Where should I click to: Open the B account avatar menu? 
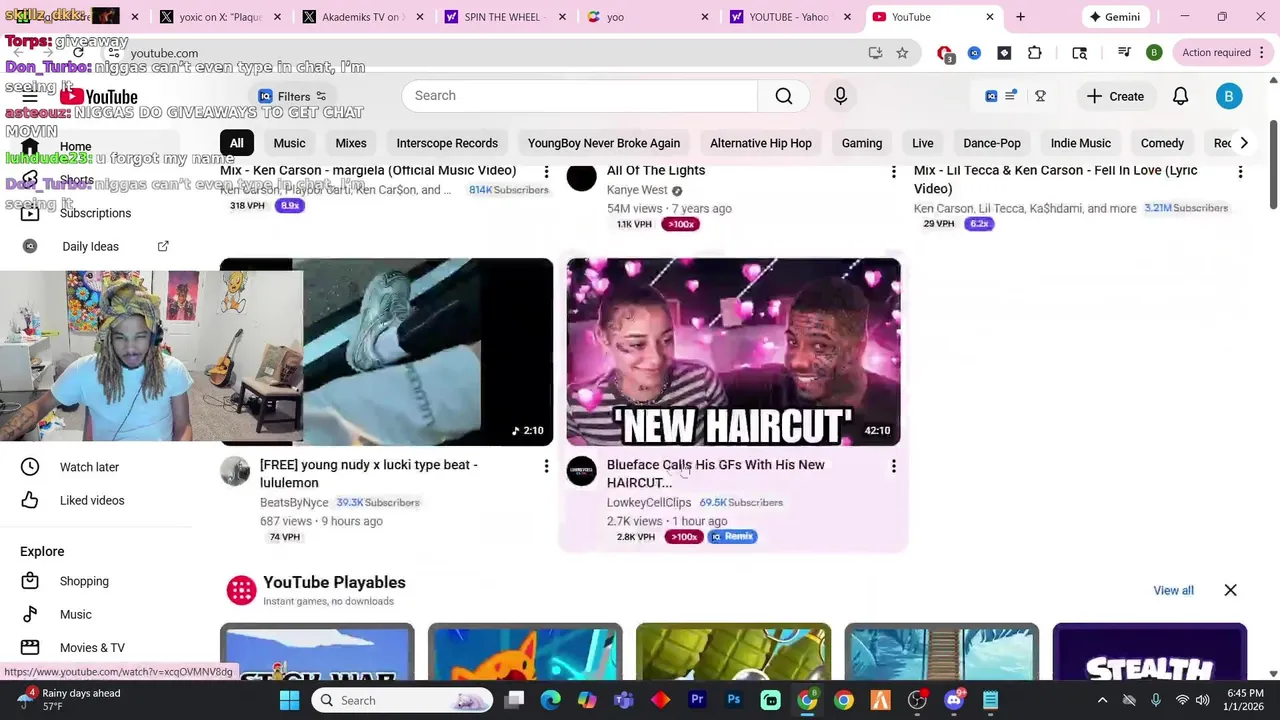point(1229,96)
